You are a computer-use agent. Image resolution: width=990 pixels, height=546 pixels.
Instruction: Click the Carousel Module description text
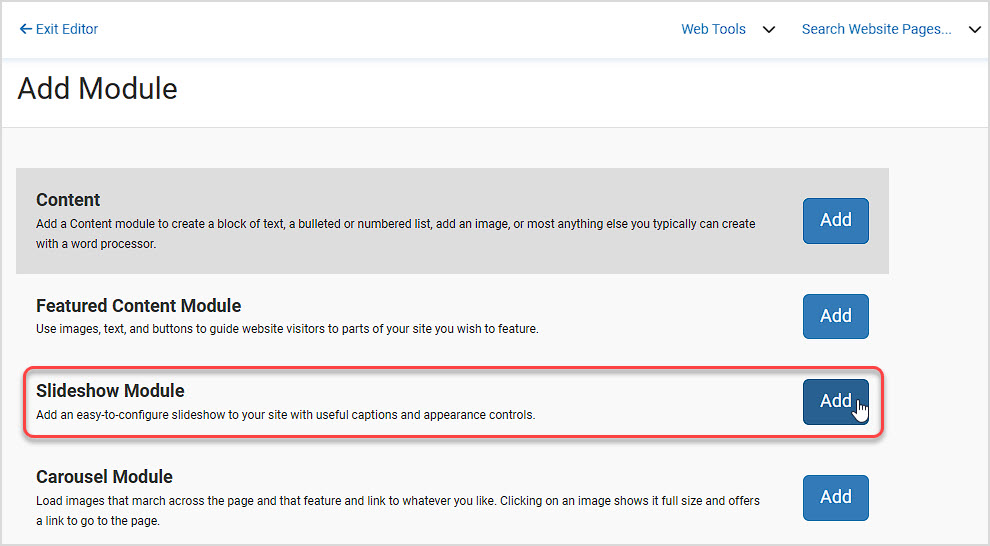tap(398, 511)
